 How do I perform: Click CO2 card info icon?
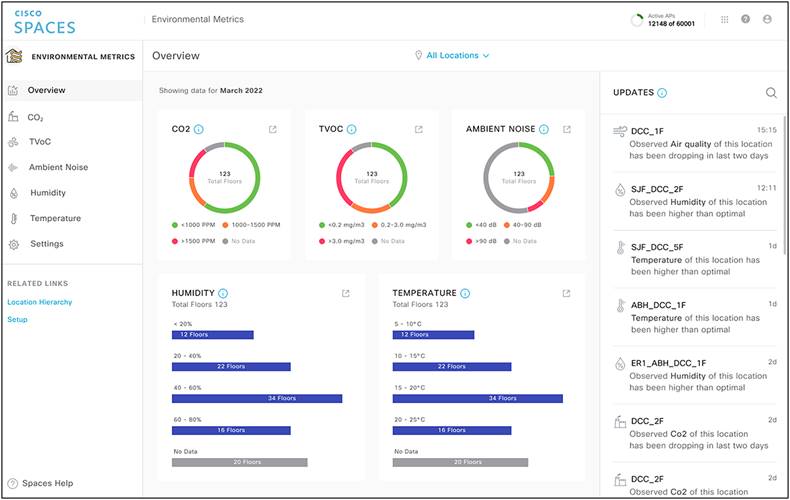(x=199, y=130)
